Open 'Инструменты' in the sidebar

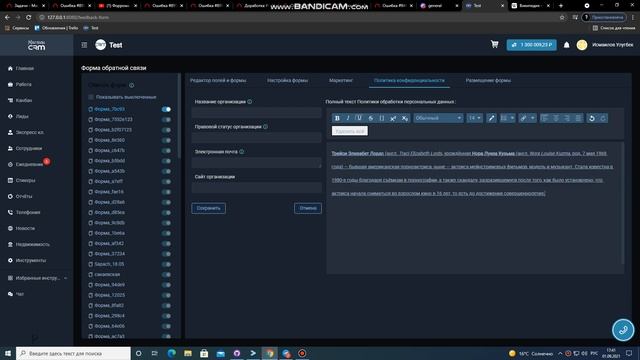pos(31,260)
